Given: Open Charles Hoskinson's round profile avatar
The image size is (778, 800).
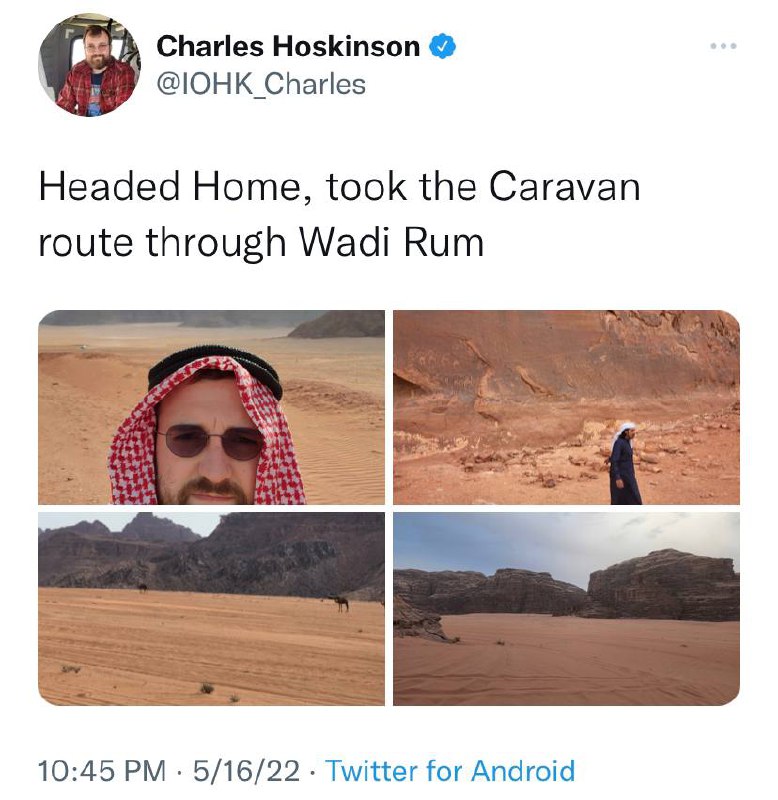Looking at the screenshot, I should [90, 65].
